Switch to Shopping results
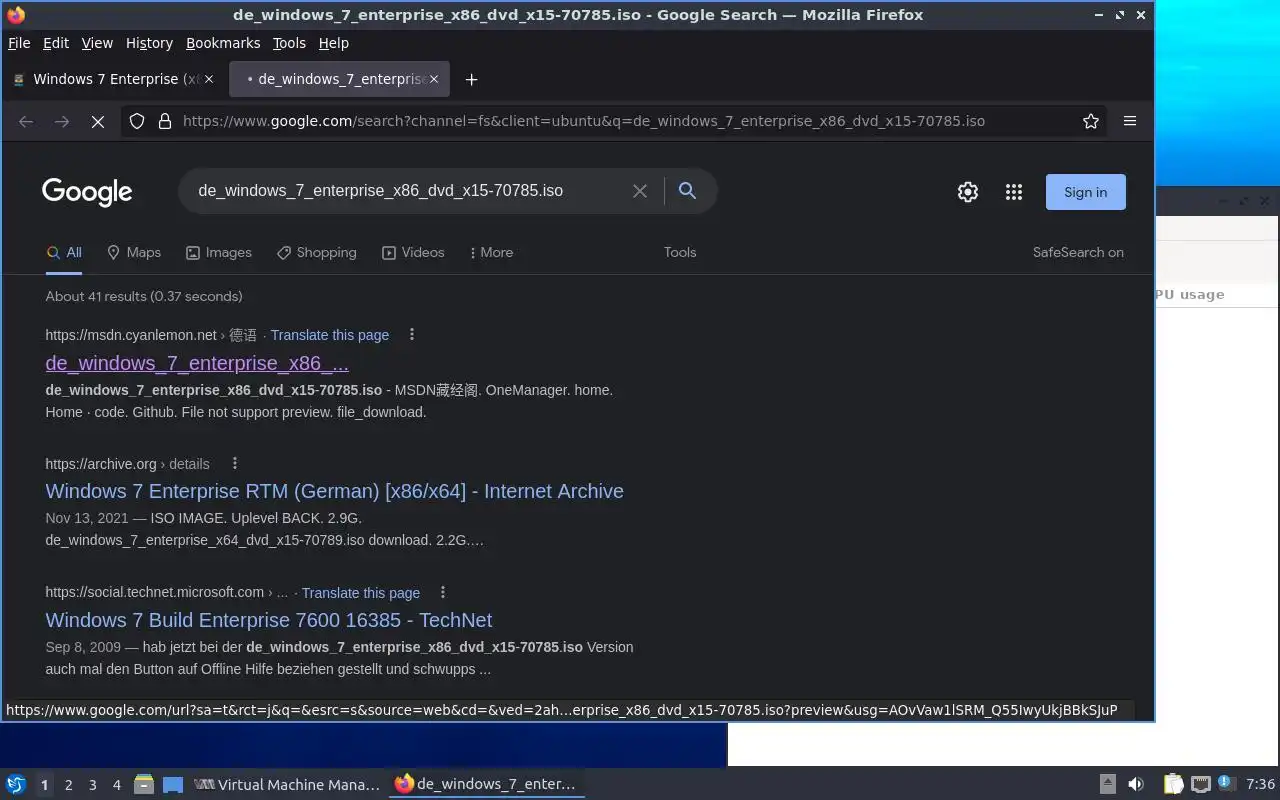The width and height of the screenshot is (1280, 800). tap(317, 253)
